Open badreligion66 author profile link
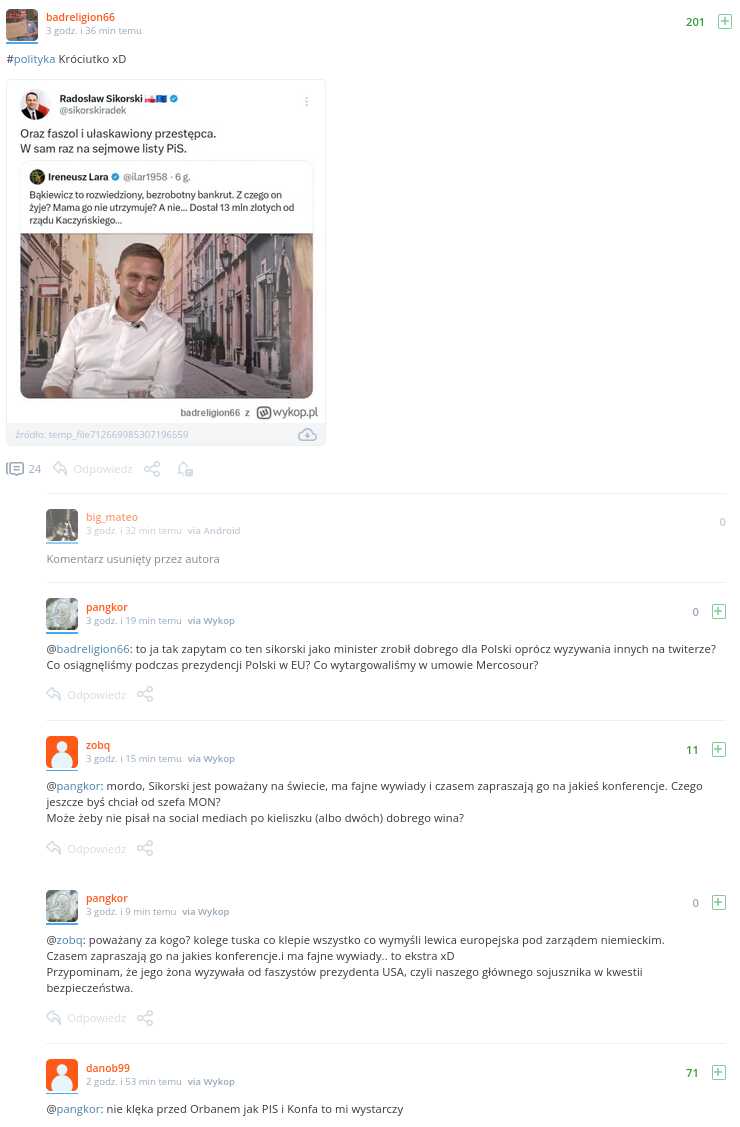This screenshot has width=740, height=1127. 80,17
